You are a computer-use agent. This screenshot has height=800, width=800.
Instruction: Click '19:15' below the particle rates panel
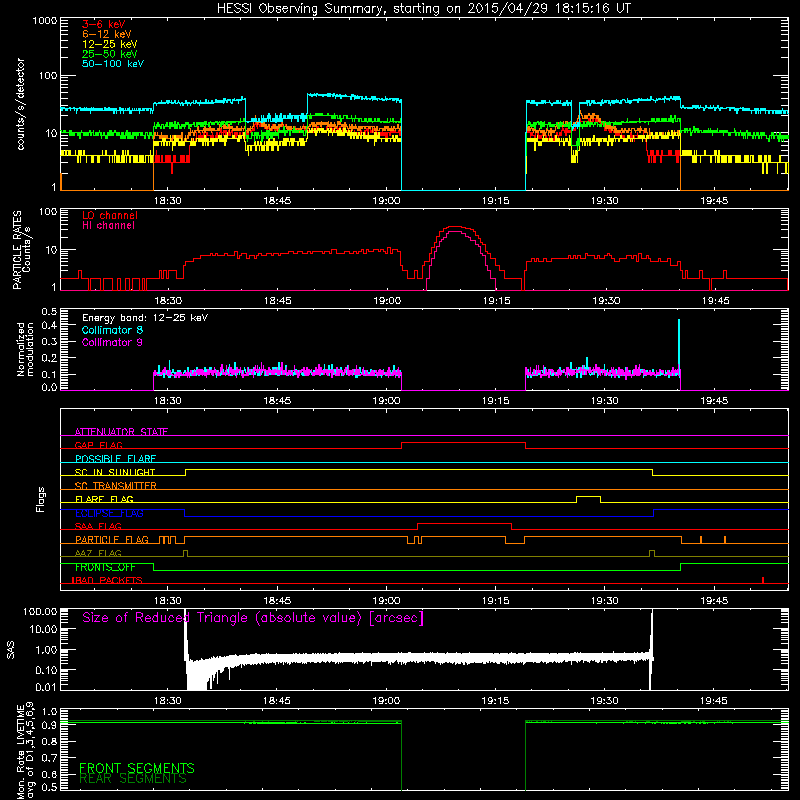[496, 301]
